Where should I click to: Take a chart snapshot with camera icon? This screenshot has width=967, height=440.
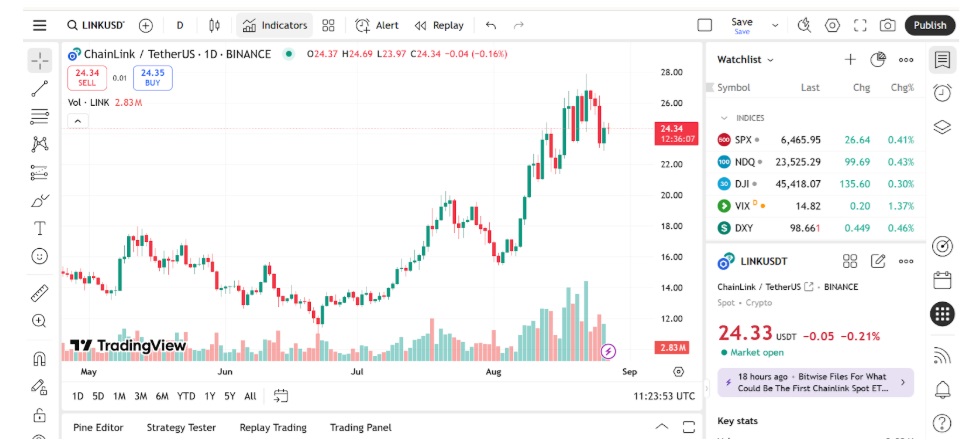pyautogui.click(x=887, y=25)
